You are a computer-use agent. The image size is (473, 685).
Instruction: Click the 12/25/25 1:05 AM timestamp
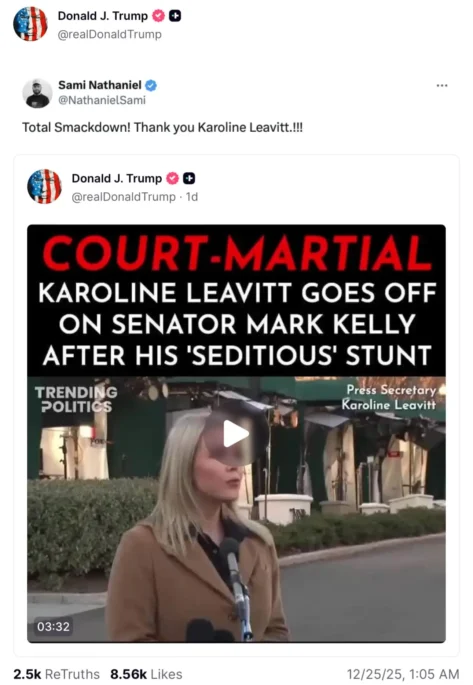403,674
